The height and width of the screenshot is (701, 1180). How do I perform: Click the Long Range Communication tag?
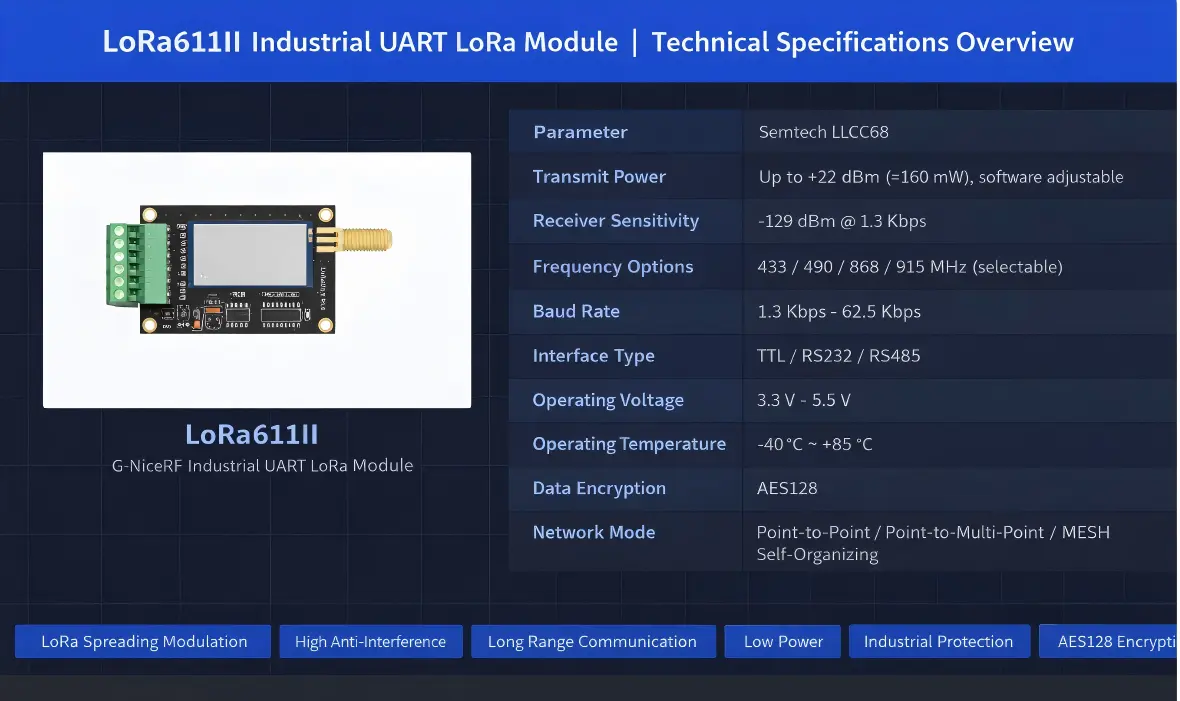point(593,641)
